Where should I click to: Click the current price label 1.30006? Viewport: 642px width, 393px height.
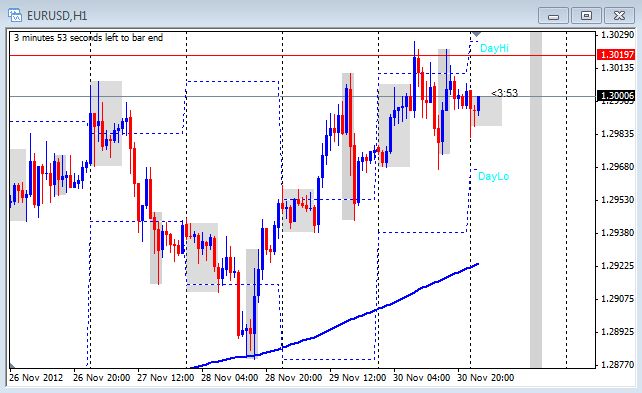[x=616, y=96]
